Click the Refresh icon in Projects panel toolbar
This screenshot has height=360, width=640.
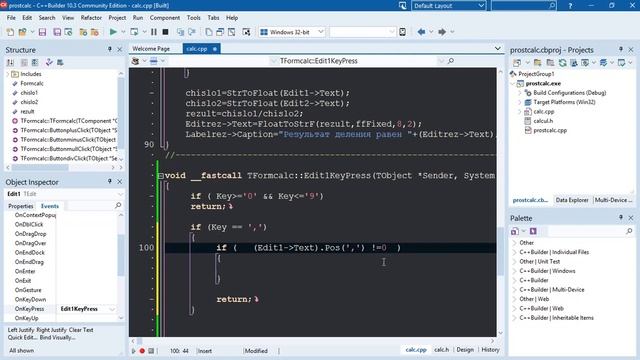(x=562, y=62)
